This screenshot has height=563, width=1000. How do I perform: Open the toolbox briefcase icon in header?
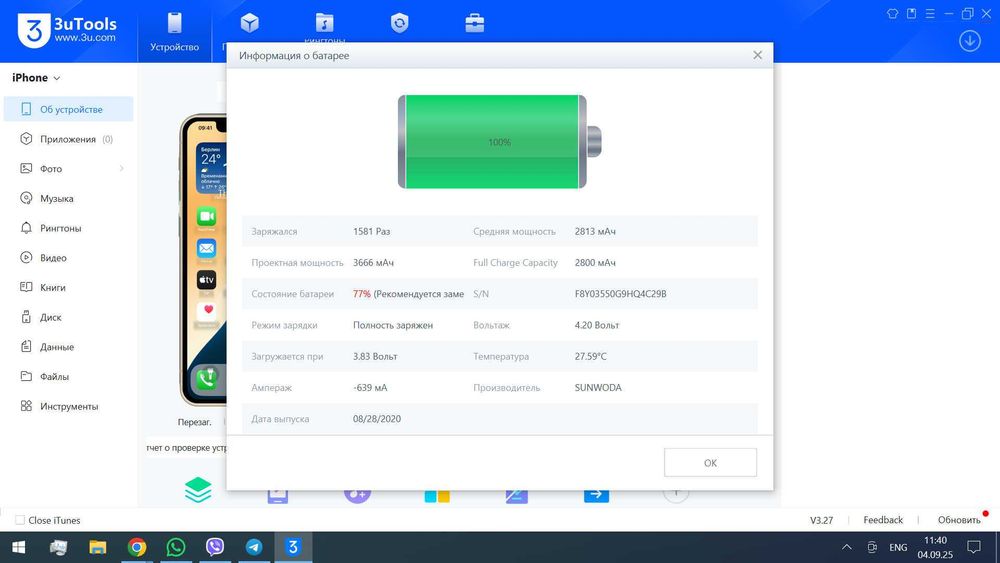475,23
